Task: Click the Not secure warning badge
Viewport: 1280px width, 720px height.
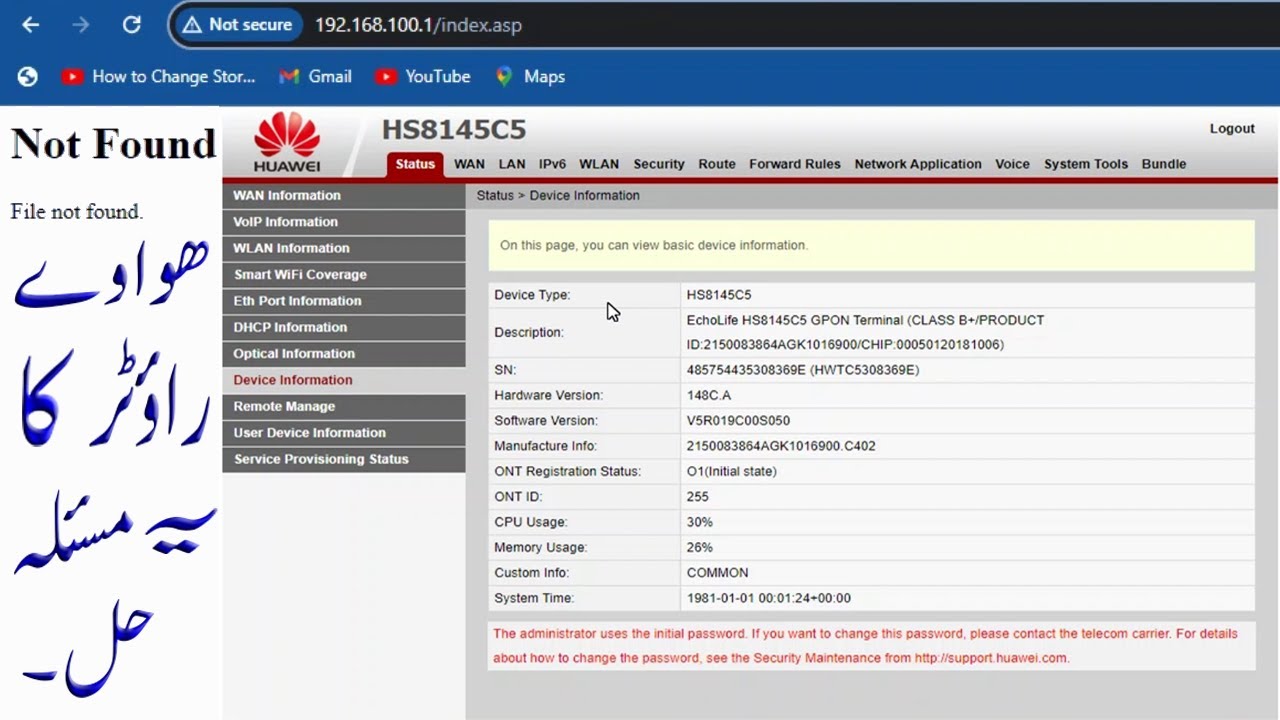Action: (237, 25)
